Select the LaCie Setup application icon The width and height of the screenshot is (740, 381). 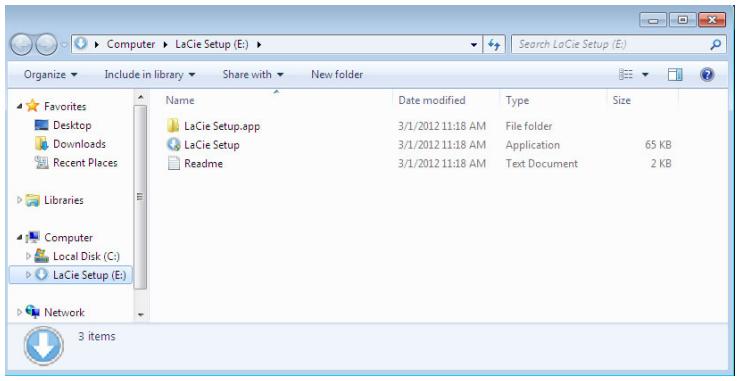tap(173, 144)
